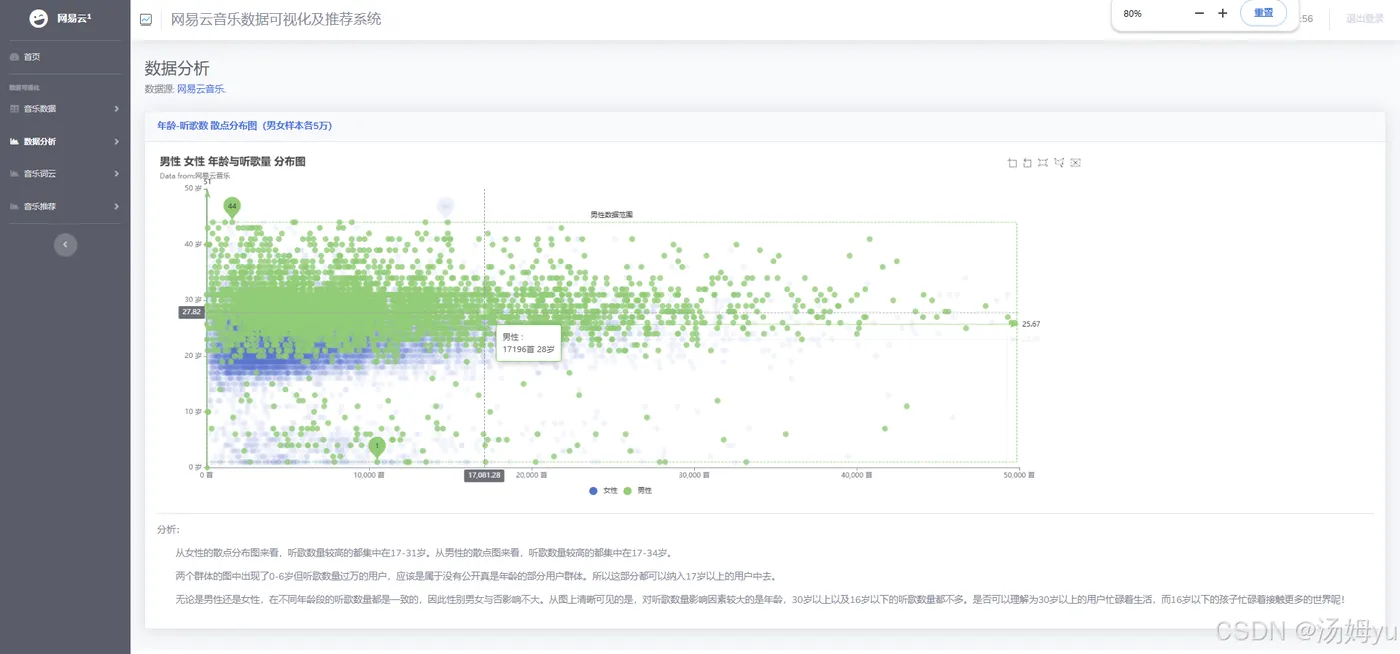Click the 40,000 首 x-axis label

[x=855, y=475]
